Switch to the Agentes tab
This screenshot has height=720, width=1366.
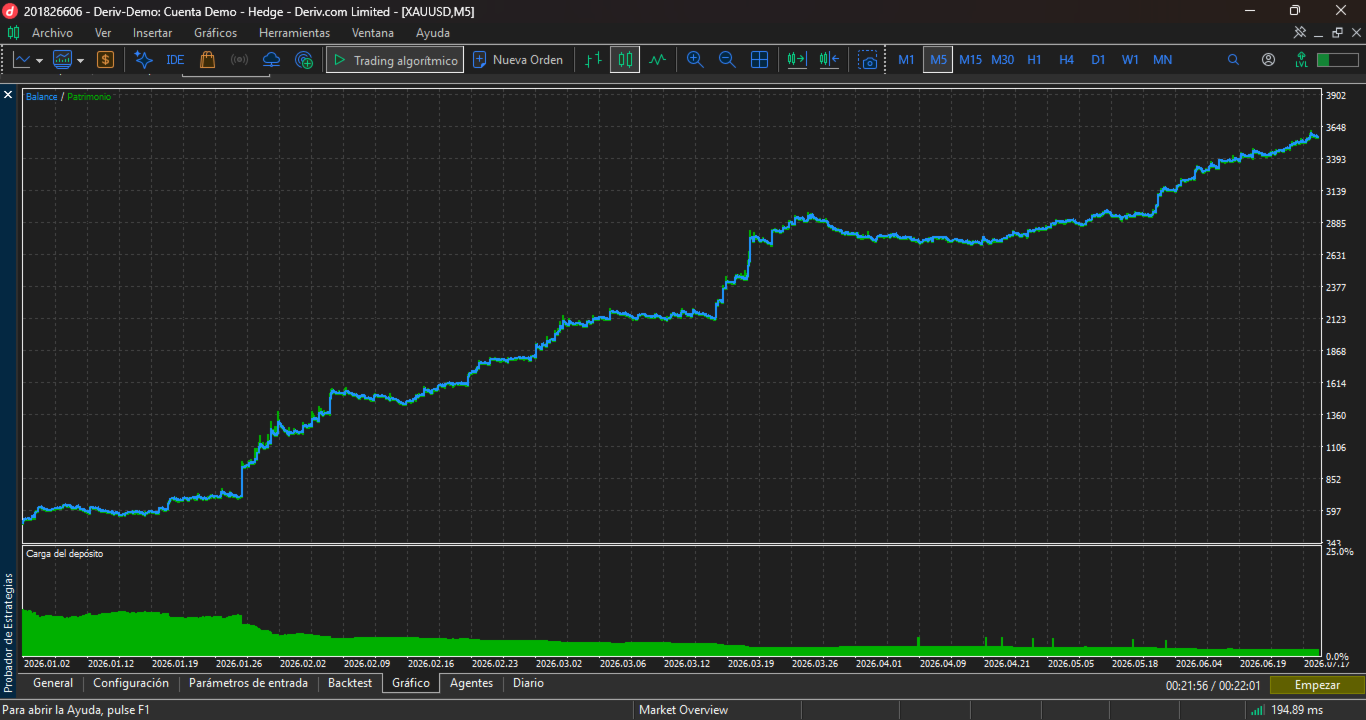click(x=472, y=683)
